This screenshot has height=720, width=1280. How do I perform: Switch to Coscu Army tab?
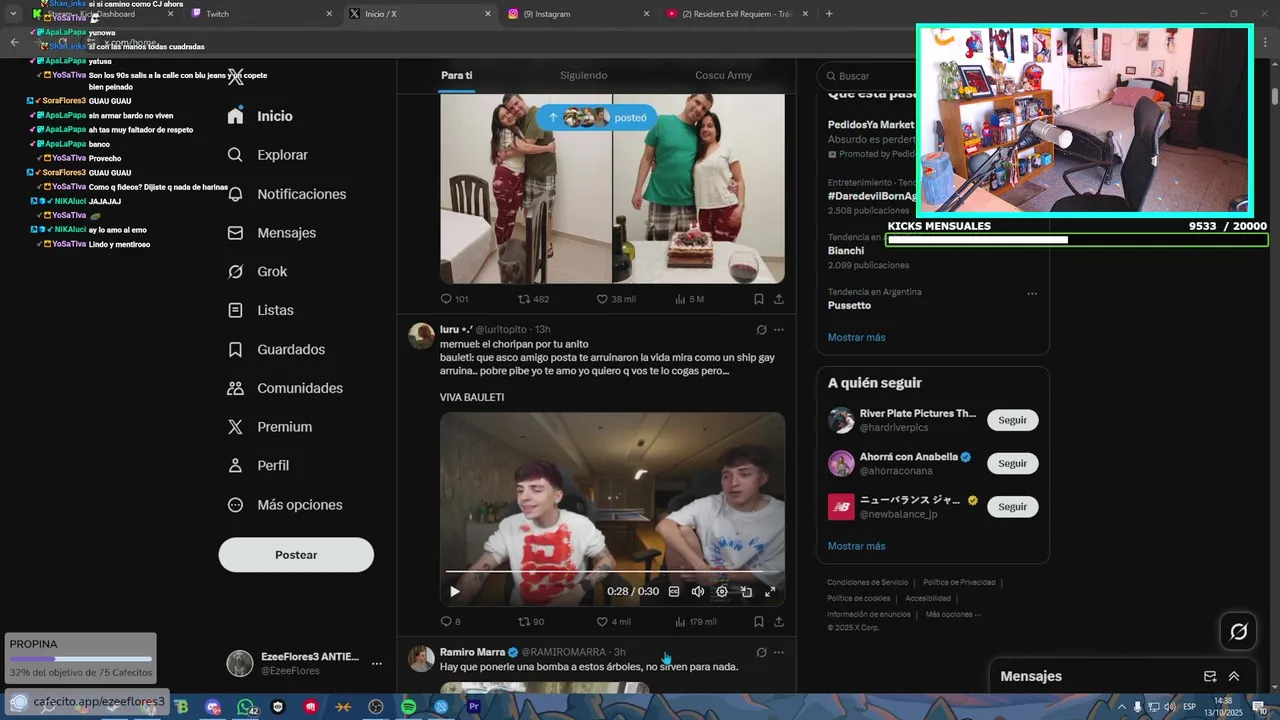pos(723,76)
